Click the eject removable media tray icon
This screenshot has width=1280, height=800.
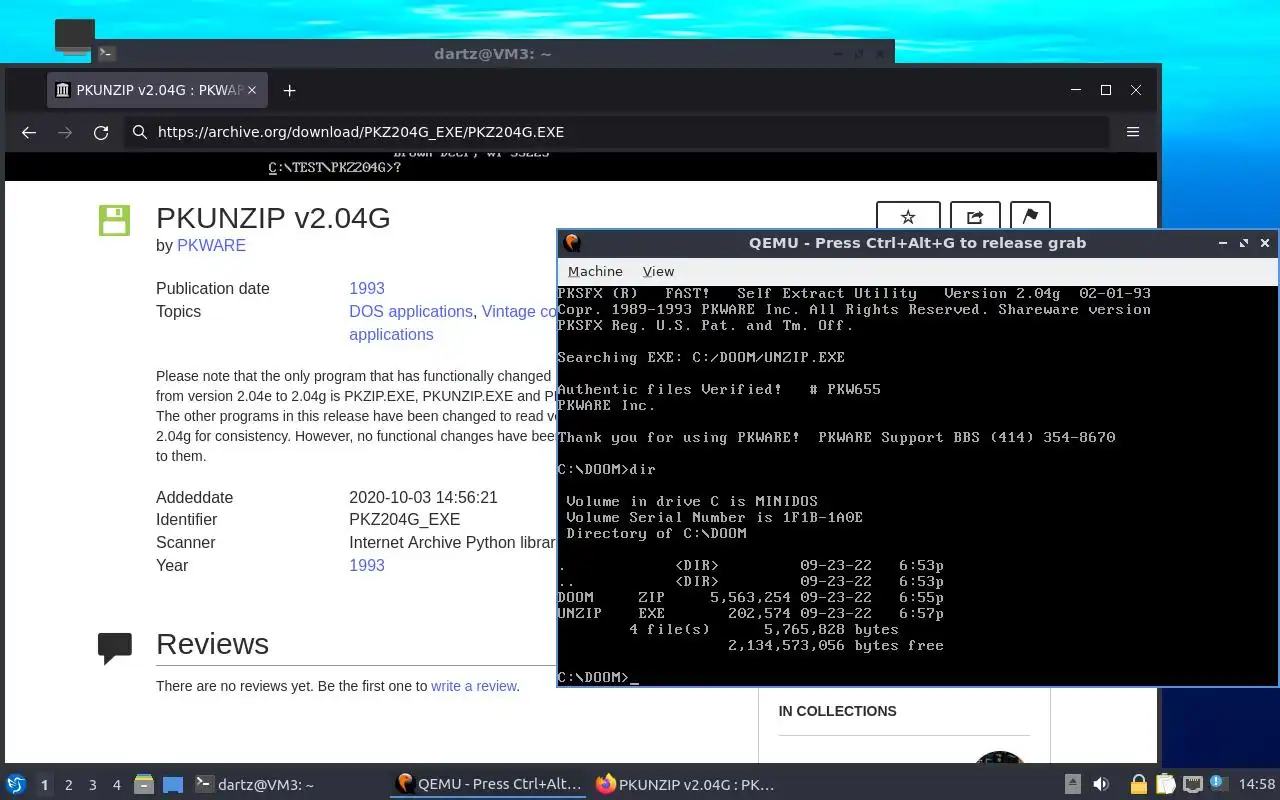coord(1073,785)
